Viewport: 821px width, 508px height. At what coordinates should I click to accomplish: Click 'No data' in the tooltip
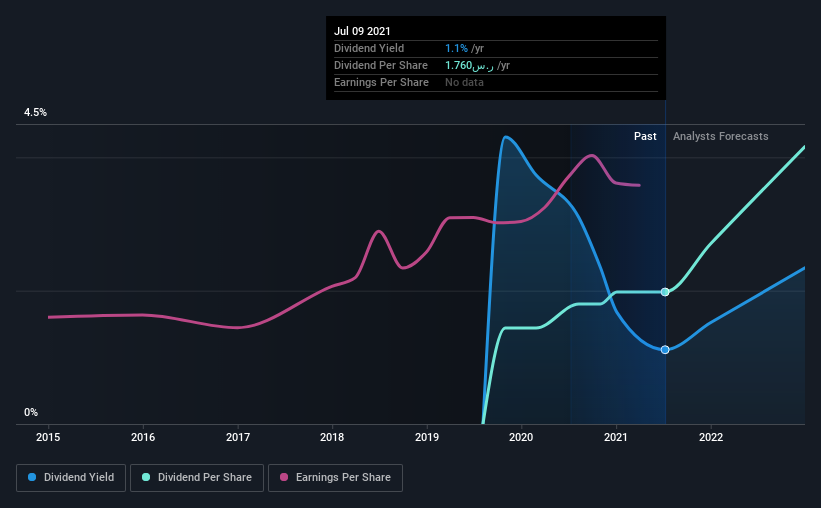464,83
